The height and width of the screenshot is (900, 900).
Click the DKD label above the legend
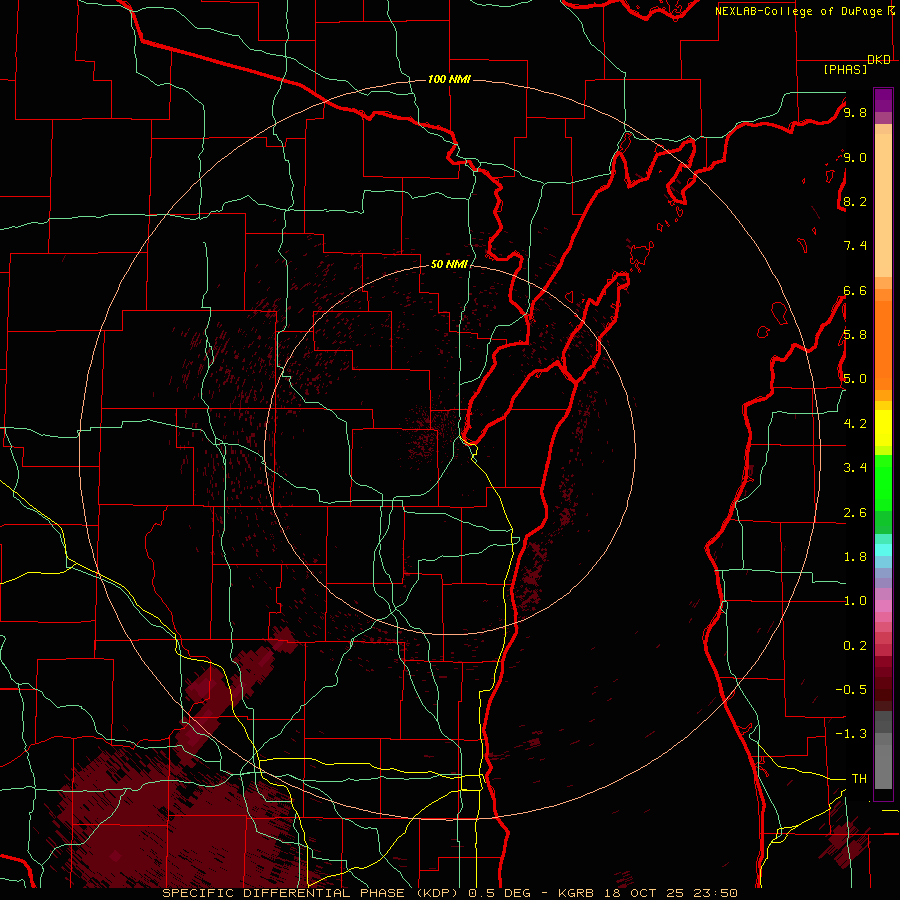[x=879, y=60]
